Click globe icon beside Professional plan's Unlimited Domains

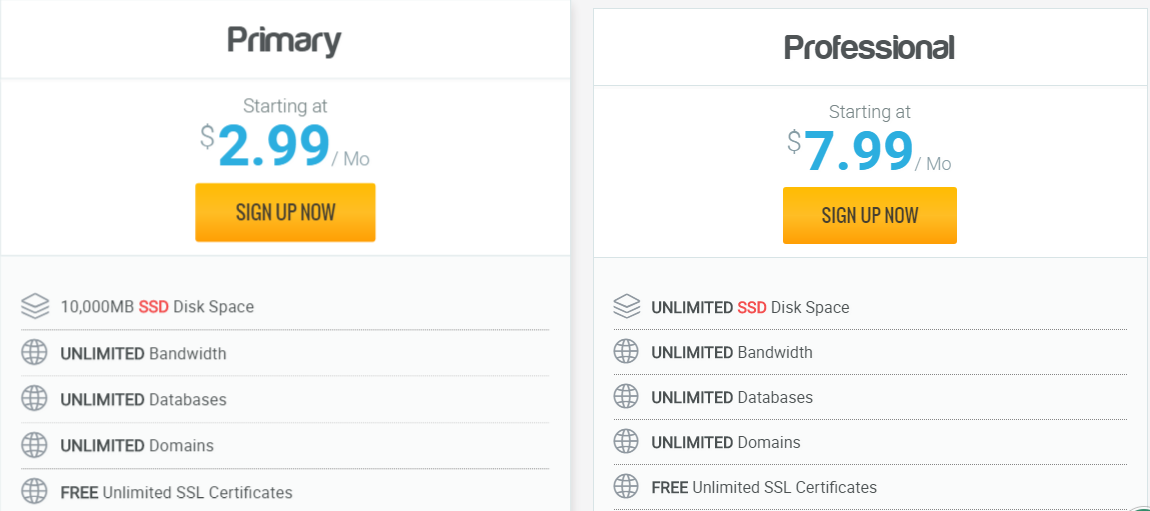tap(627, 442)
